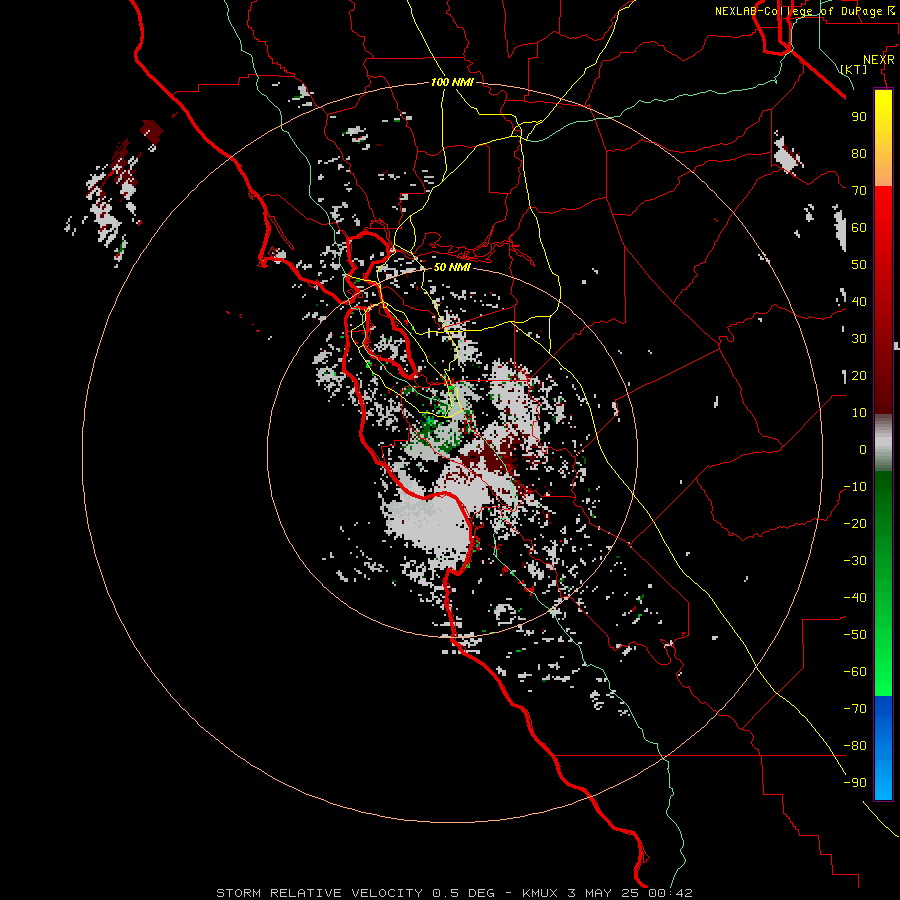This screenshot has width=900, height=900.
Task: Select the 40 value on velocity scale
Action: click(x=859, y=301)
